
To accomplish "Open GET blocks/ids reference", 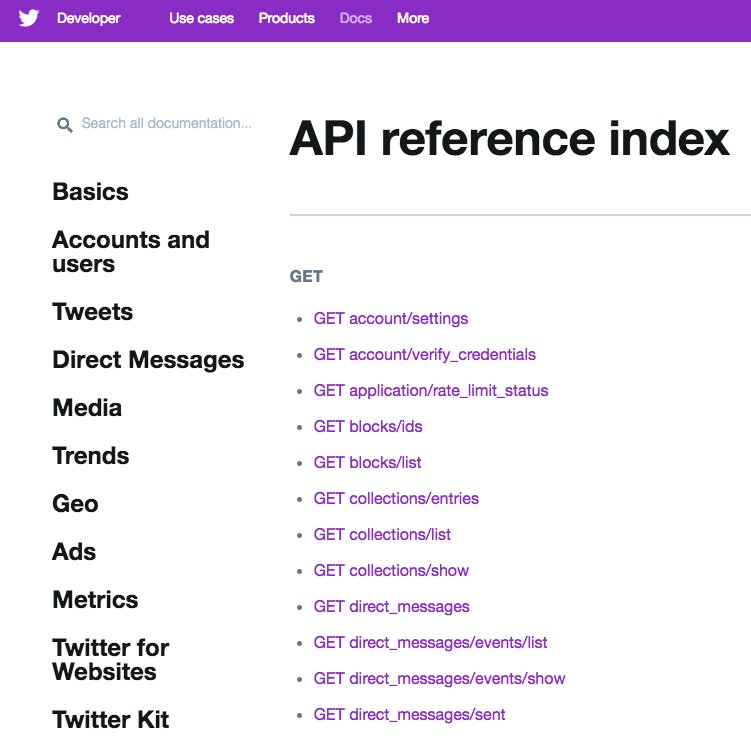I will pyautogui.click(x=368, y=427).
